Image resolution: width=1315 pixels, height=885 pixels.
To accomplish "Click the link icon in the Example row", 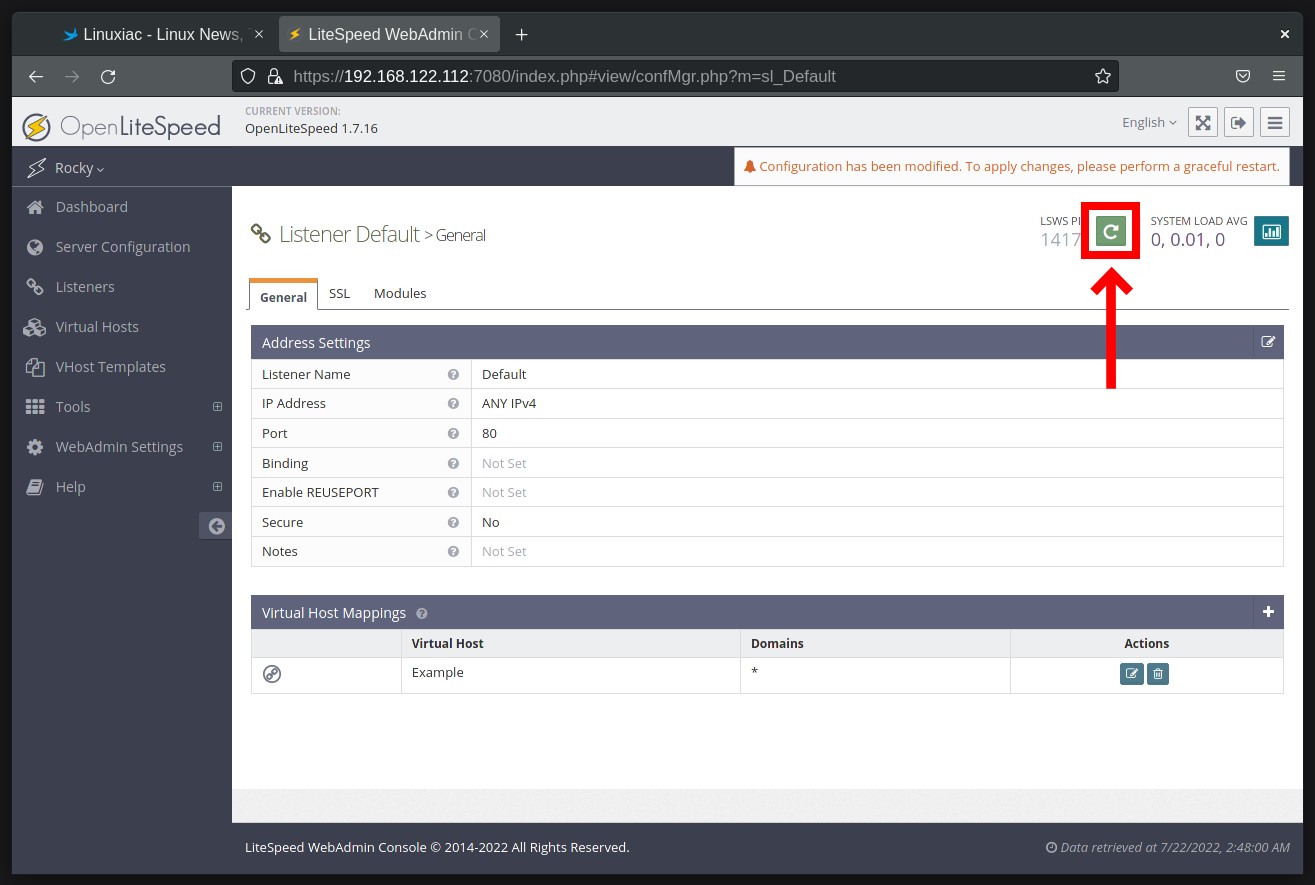I will pyautogui.click(x=272, y=674).
